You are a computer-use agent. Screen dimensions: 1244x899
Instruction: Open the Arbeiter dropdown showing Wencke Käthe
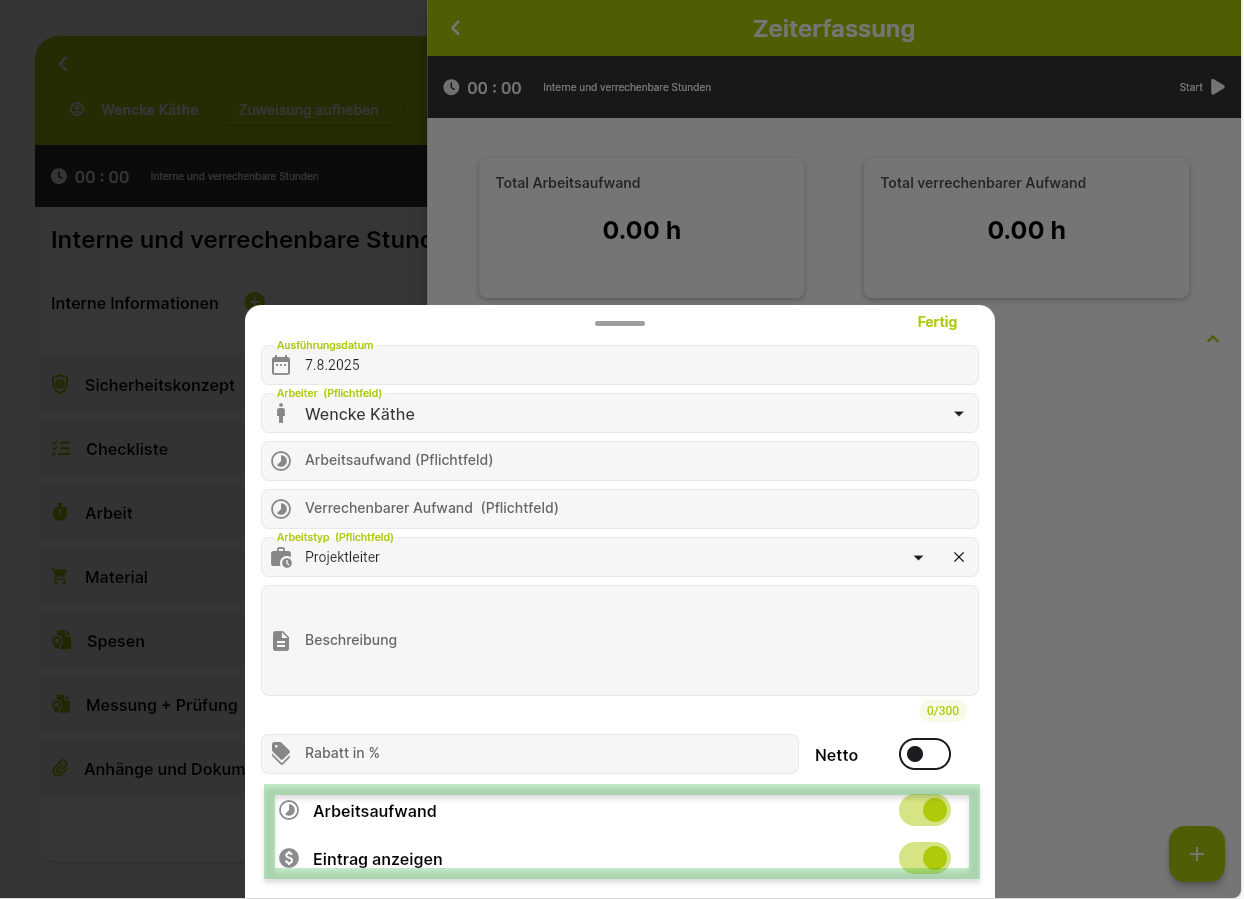[x=620, y=413]
